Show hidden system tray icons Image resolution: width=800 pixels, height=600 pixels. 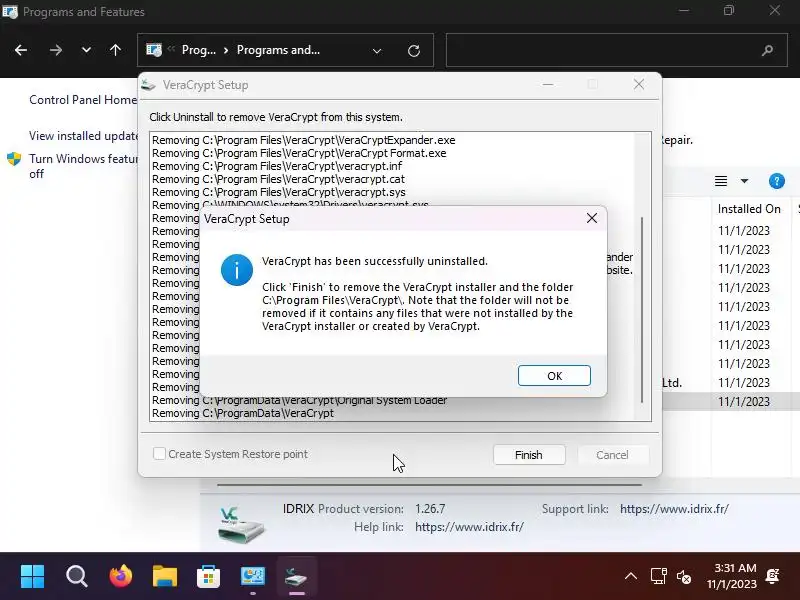pos(631,577)
